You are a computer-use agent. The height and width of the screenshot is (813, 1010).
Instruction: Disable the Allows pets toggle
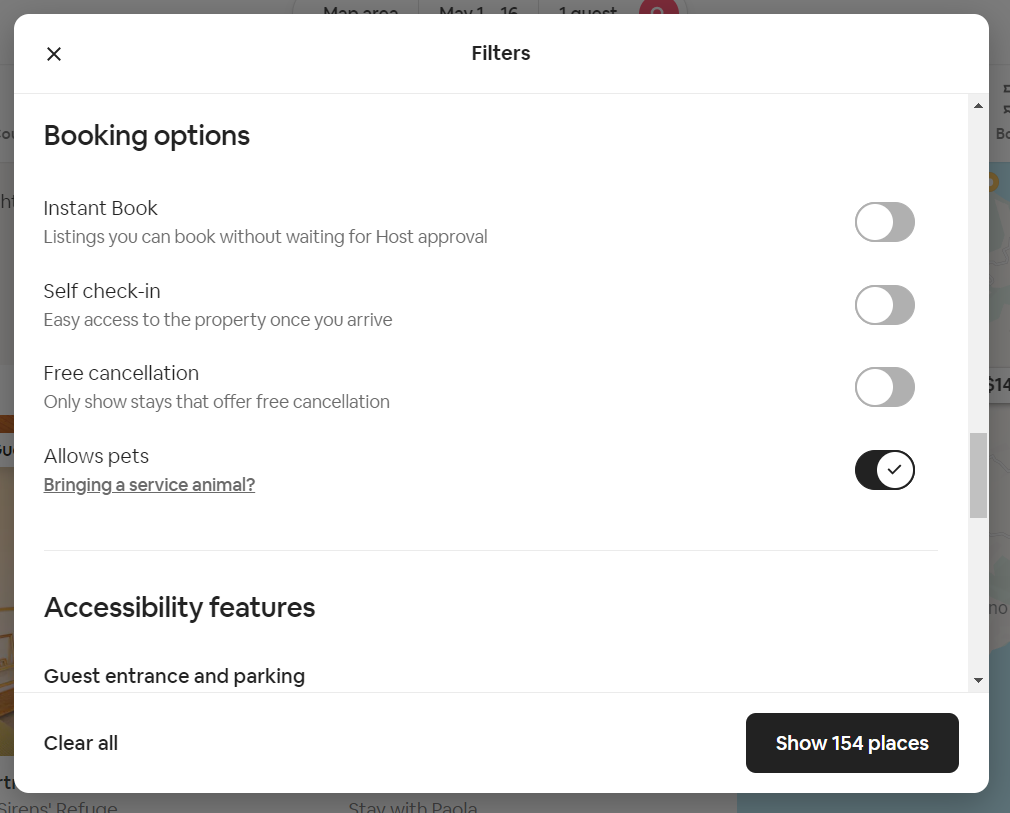[885, 469]
